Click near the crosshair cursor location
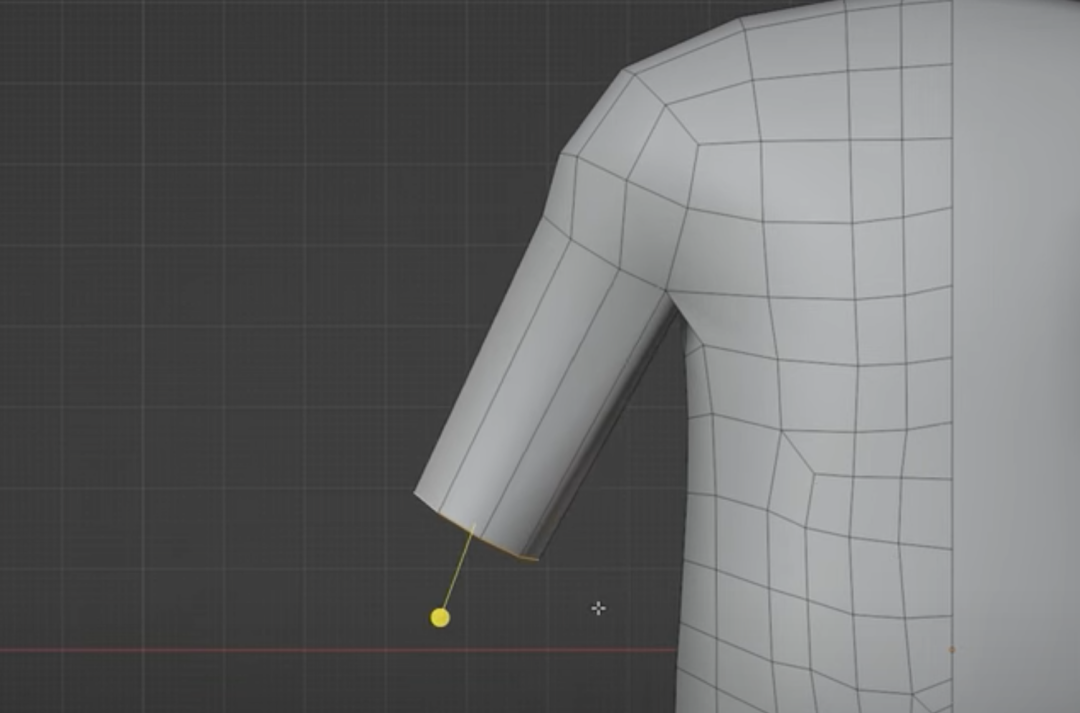The image size is (1080, 713). pyautogui.click(x=598, y=608)
